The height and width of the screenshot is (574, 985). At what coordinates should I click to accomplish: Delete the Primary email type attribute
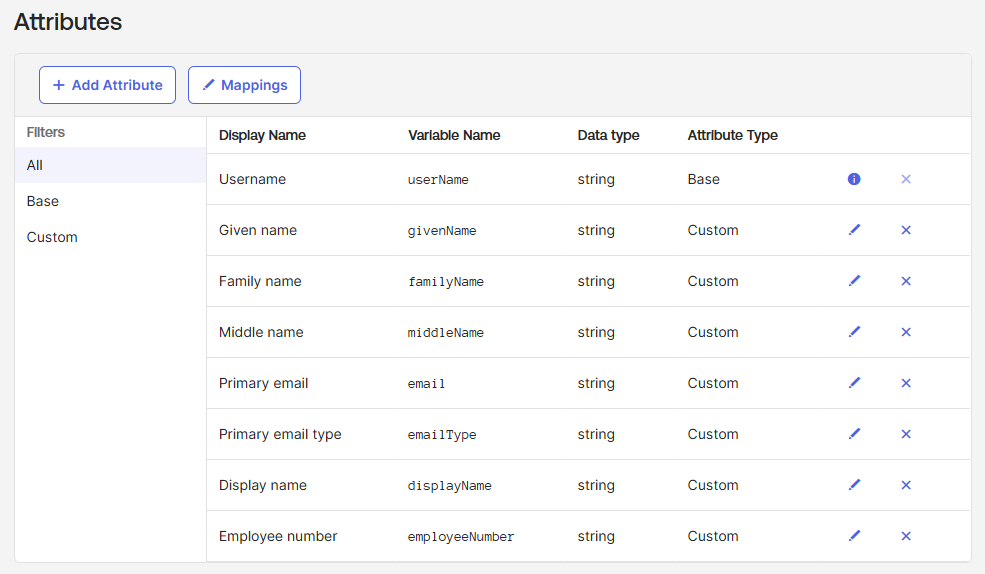coord(906,434)
